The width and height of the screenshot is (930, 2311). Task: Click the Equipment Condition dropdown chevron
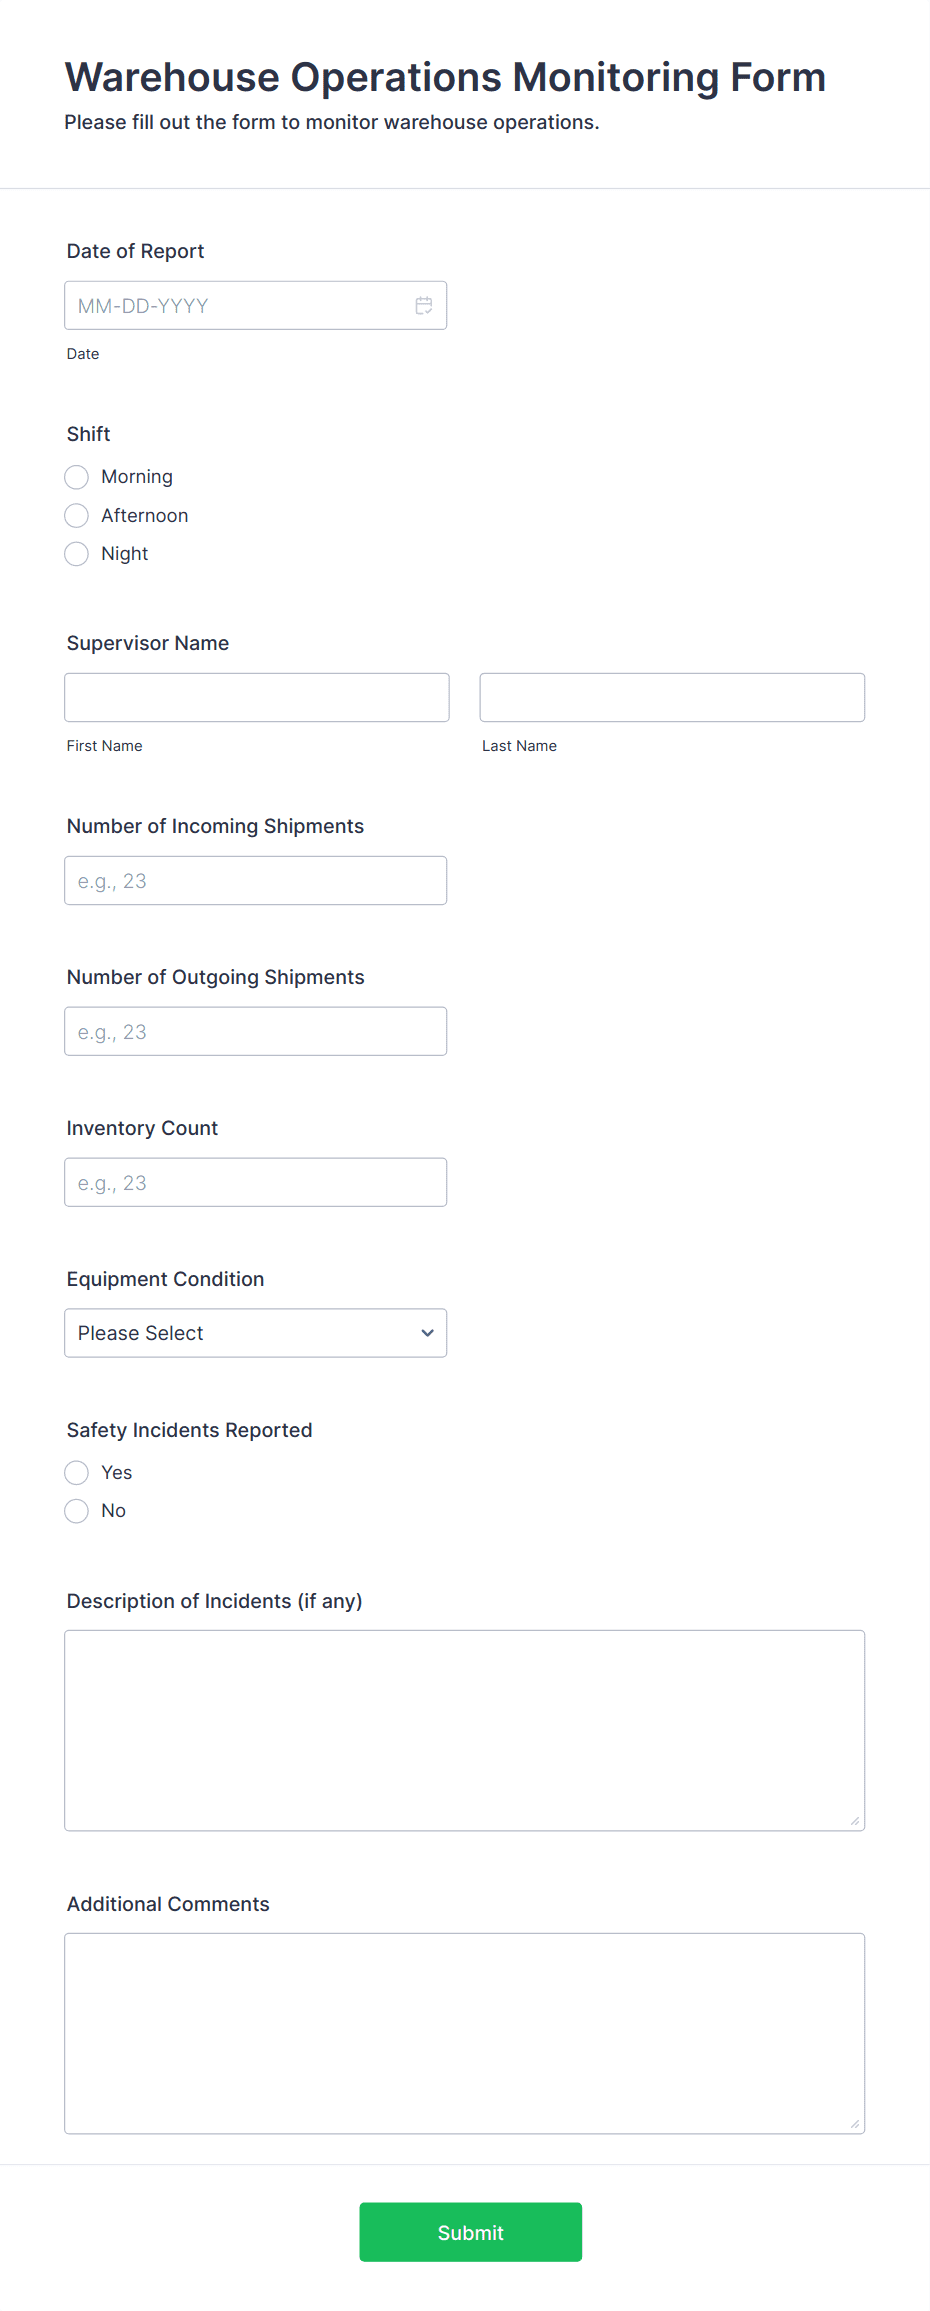[427, 1333]
